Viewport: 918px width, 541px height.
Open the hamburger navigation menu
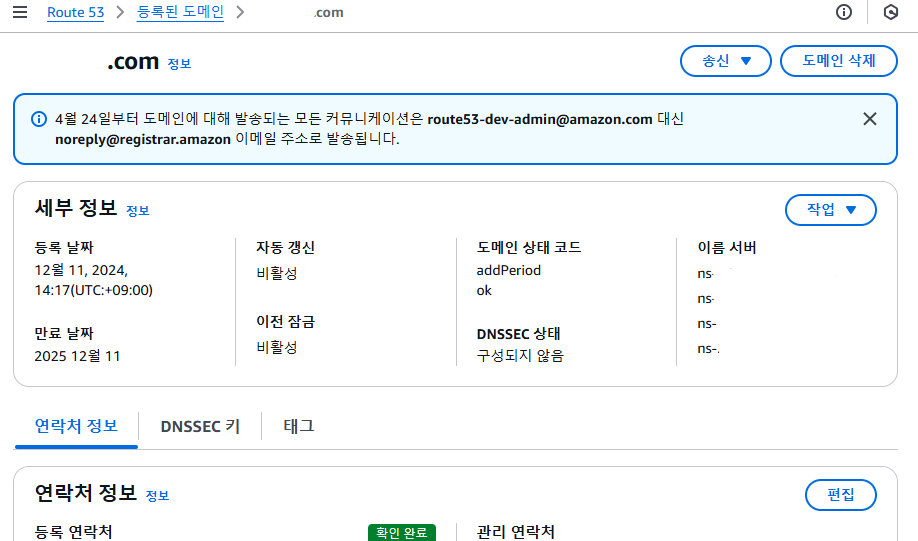(x=20, y=12)
